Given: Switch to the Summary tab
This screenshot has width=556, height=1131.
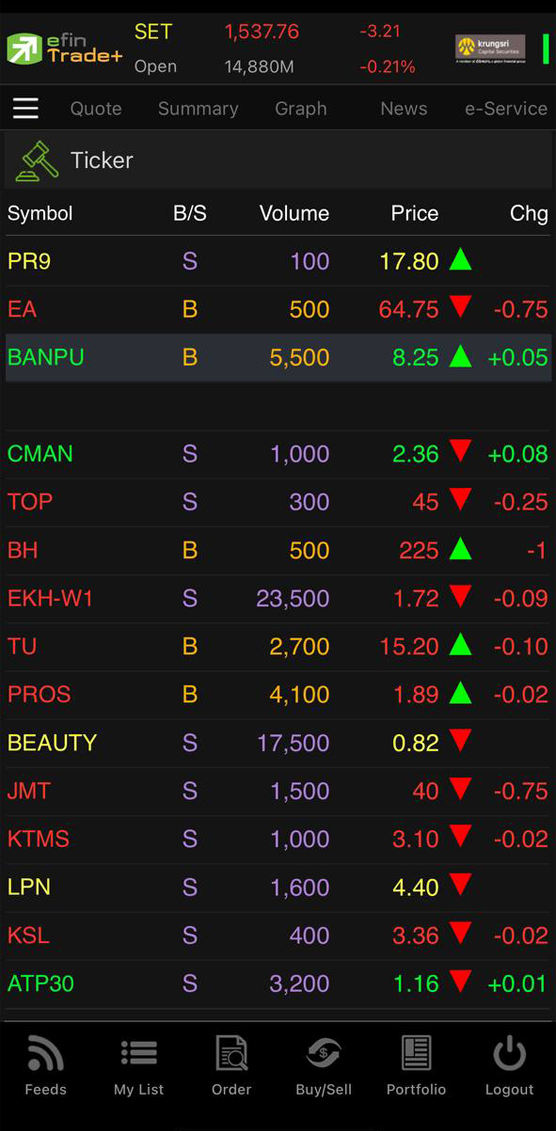Looking at the screenshot, I should pos(198,109).
